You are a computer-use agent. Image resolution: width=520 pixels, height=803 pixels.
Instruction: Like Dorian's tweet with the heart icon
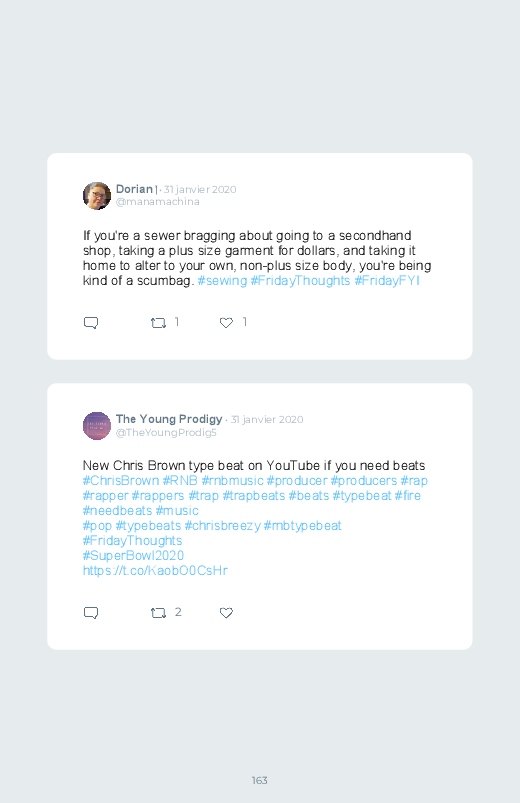click(226, 323)
